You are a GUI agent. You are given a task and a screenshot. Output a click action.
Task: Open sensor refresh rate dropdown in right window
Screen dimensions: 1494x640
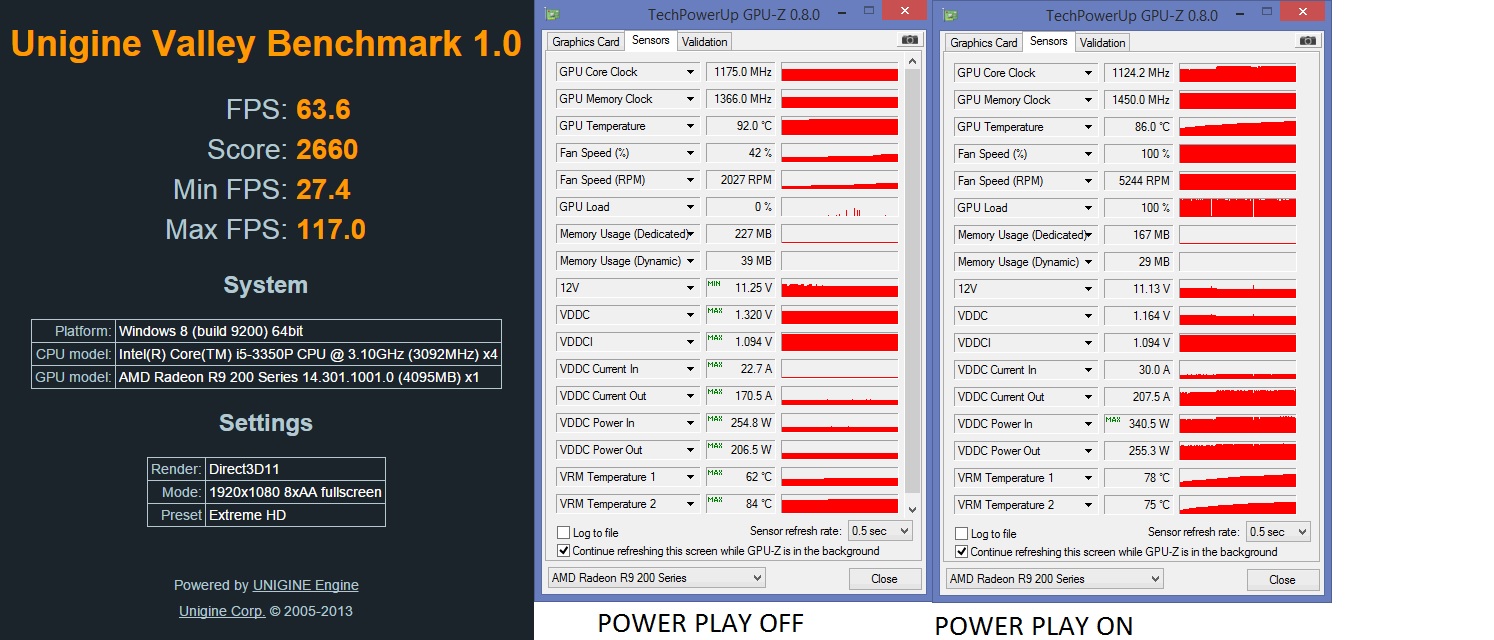[1278, 532]
